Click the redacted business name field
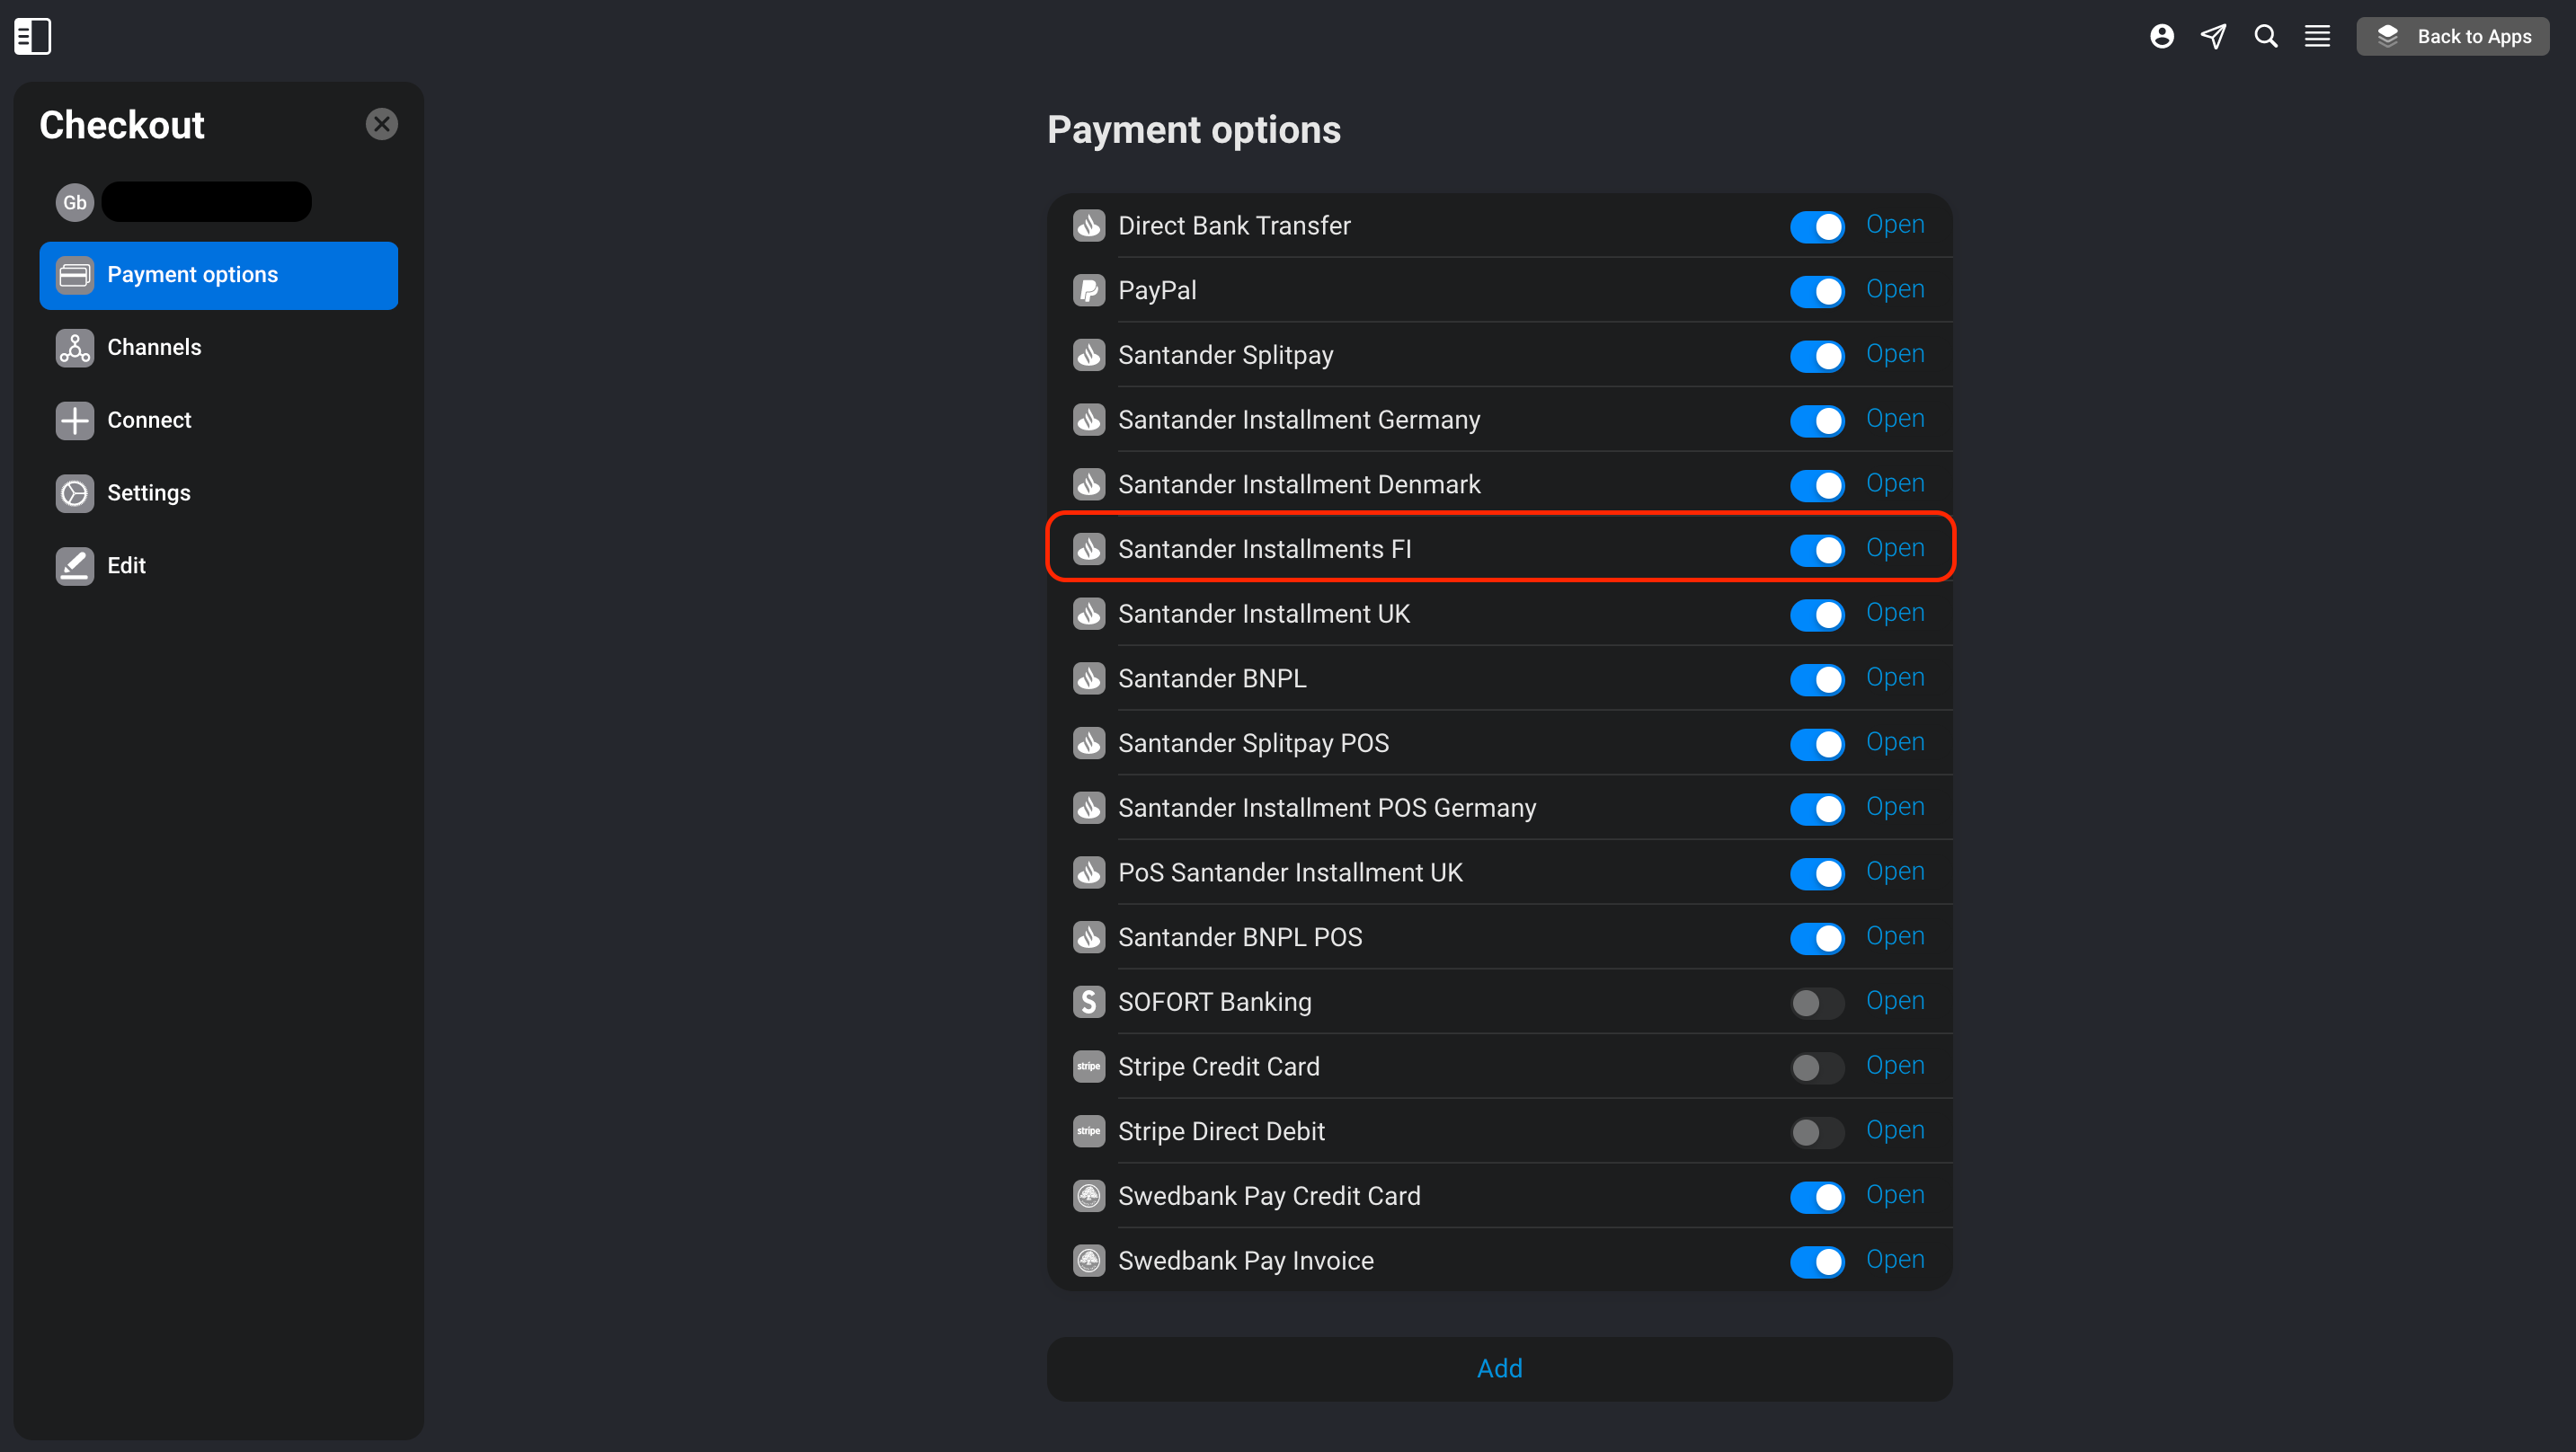Image resolution: width=2576 pixels, height=1452 pixels. tap(206, 202)
